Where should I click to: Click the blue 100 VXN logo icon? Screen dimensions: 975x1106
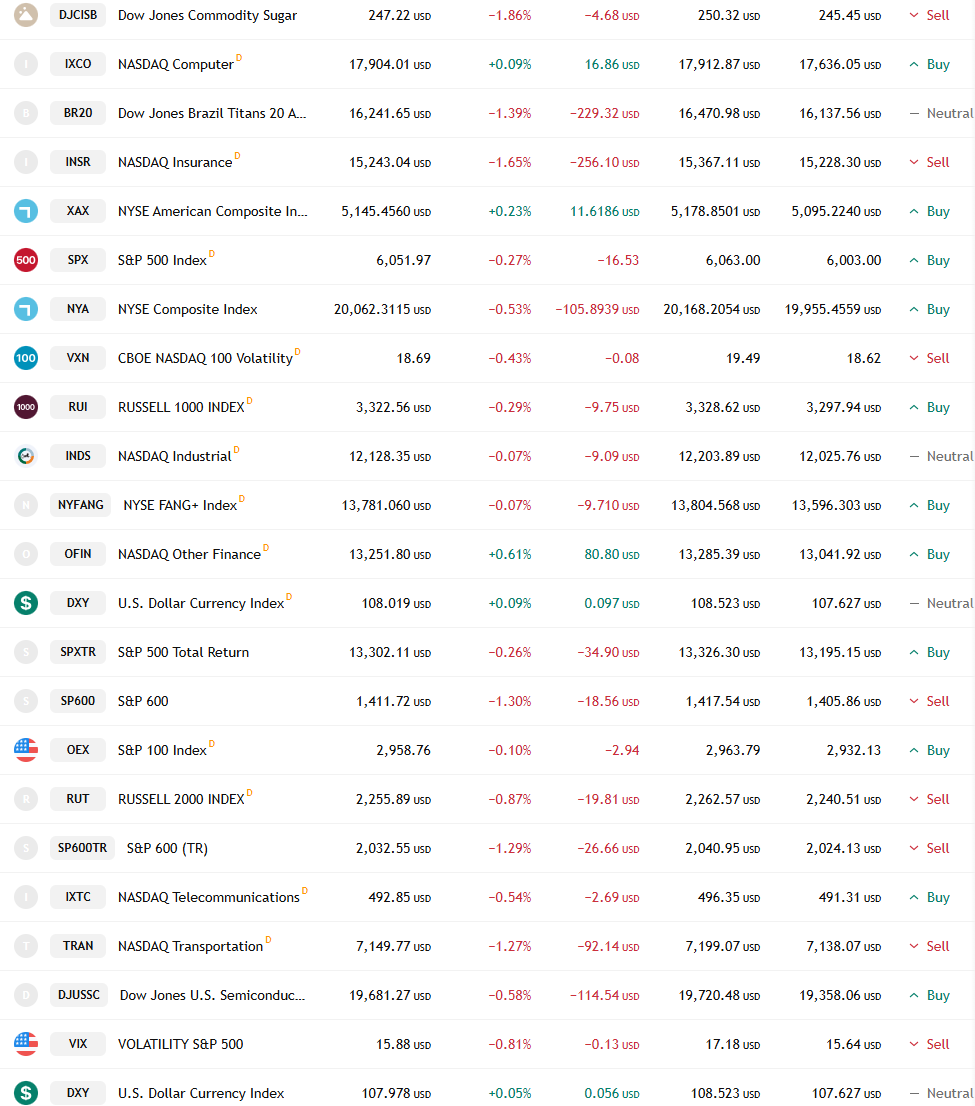(26, 358)
